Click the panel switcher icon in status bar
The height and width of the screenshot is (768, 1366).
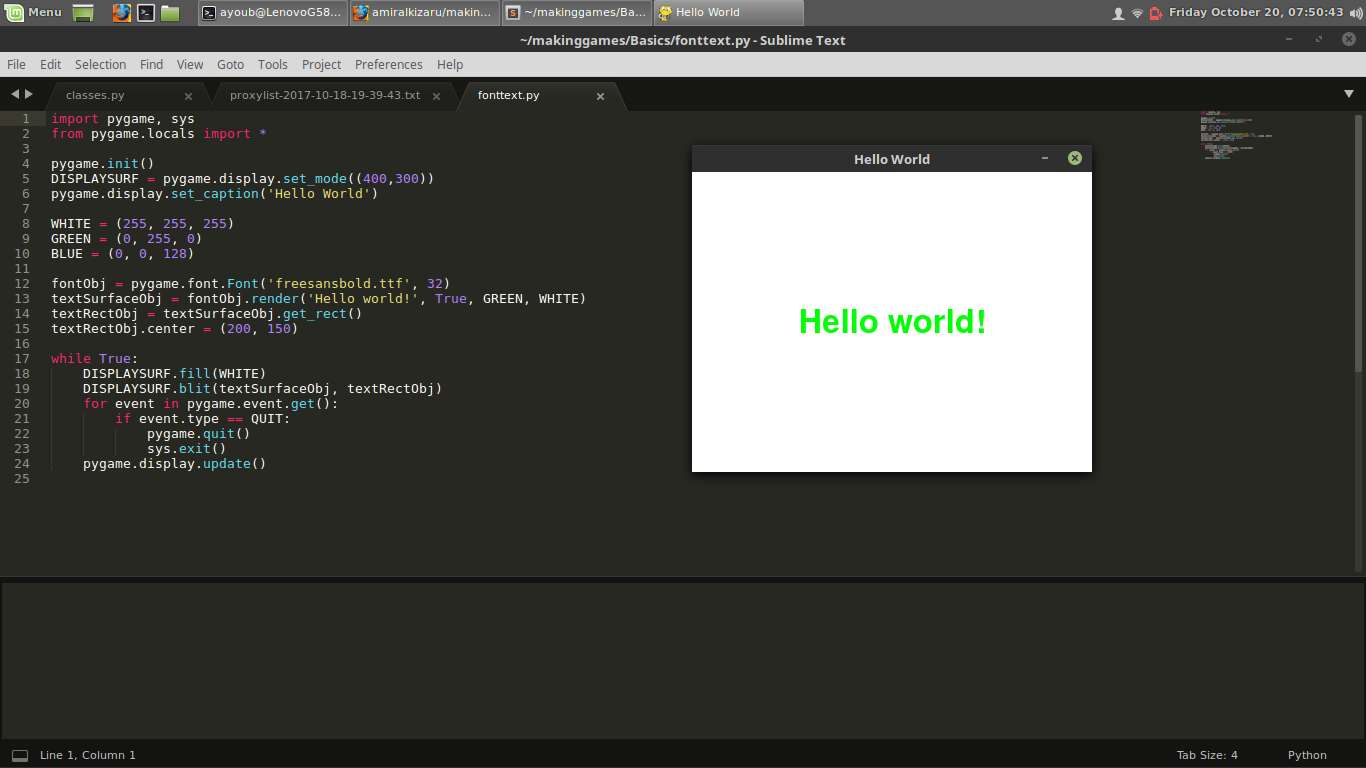pyautogui.click(x=20, y=755)
